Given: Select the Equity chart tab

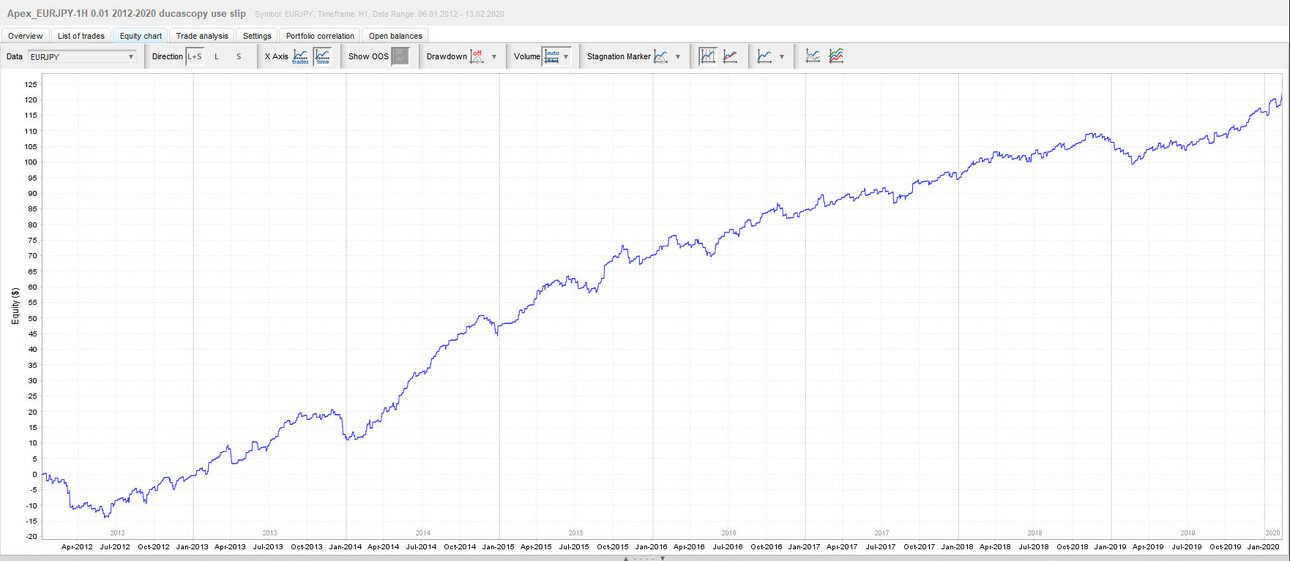Looking at the screenshot, I should (x=140, y=35).
